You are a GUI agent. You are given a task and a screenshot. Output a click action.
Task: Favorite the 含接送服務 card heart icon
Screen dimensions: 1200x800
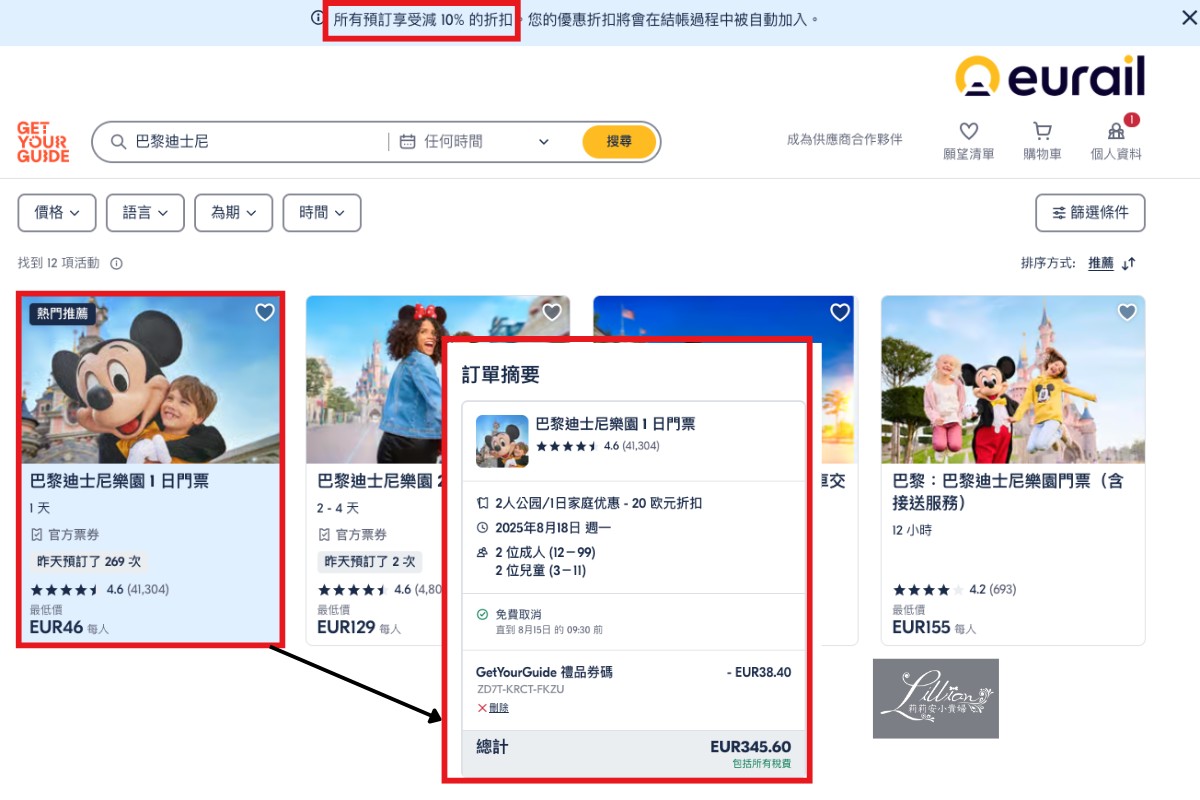[x=1127, y=313]
